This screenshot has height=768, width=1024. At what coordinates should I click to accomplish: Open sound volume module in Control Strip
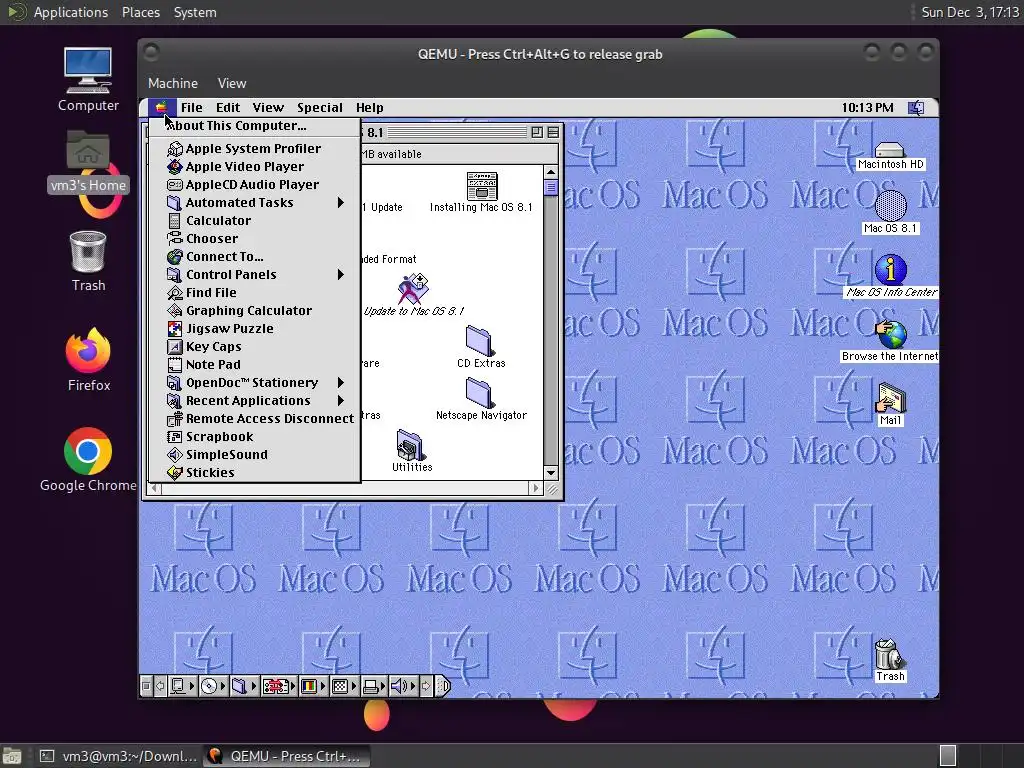pos(404,686)
